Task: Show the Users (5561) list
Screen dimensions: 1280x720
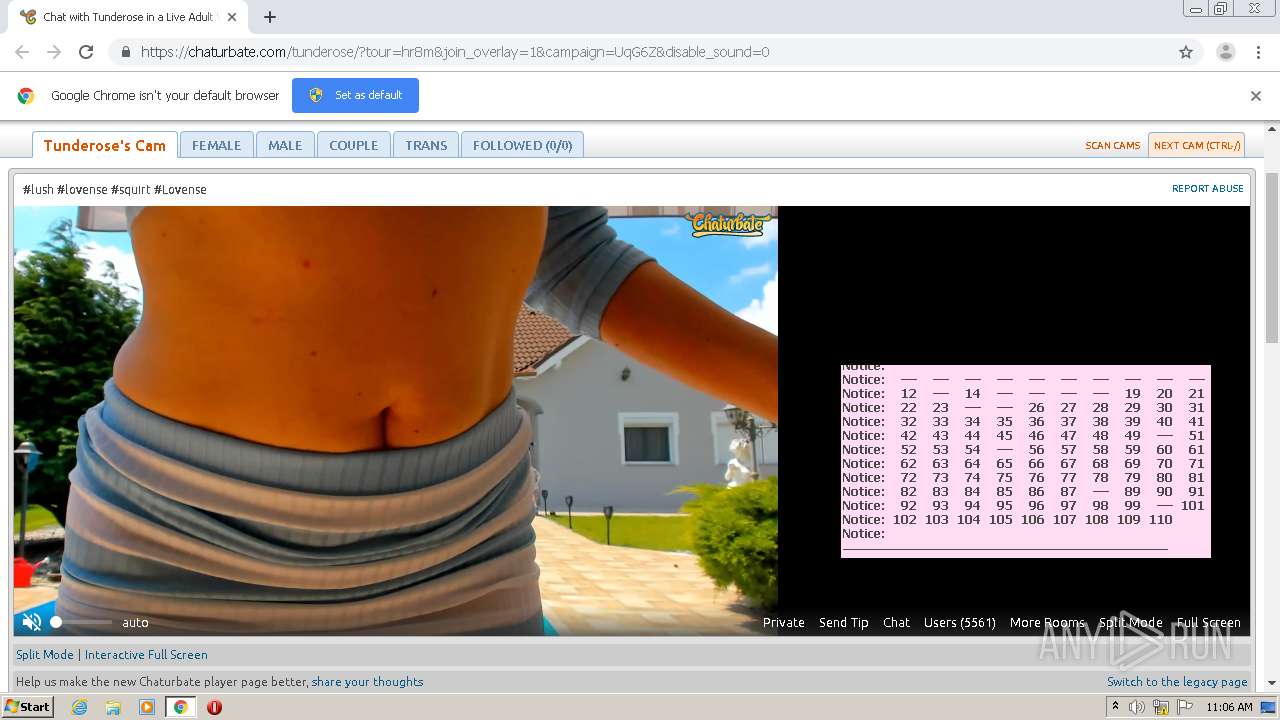Action: [x=959, y=622]
